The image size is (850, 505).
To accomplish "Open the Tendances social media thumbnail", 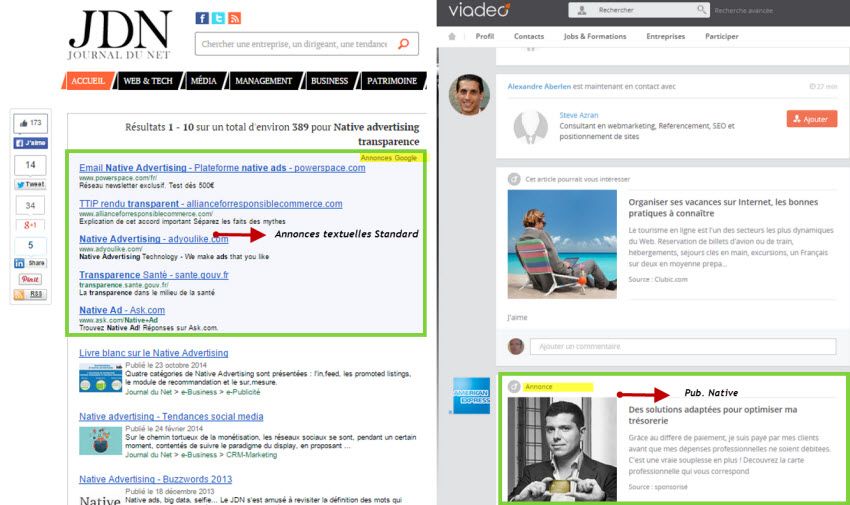I will (x=101, y=441).
